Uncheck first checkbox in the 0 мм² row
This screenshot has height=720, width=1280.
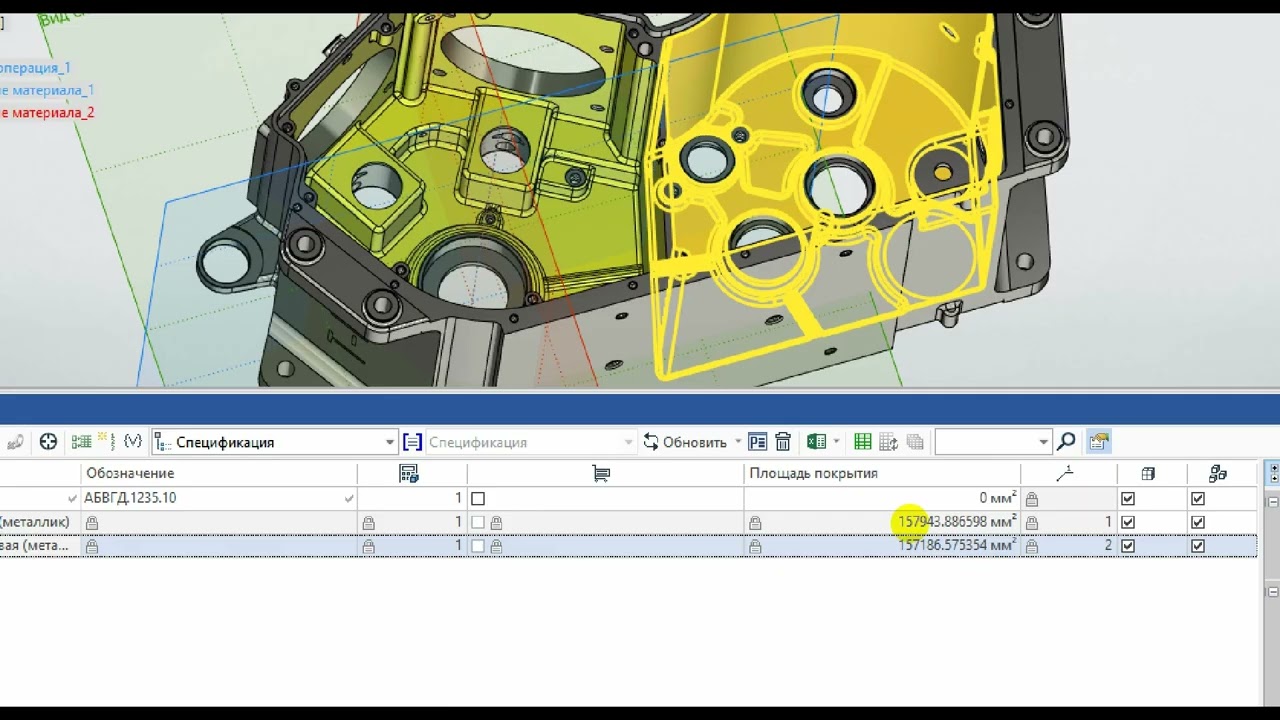coord(1128,498)
